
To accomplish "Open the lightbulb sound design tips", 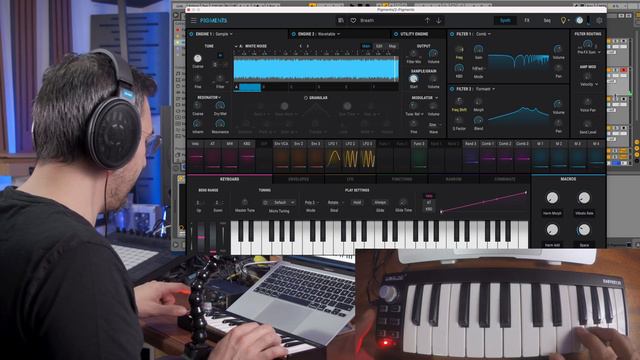I will tap(564, 20).
